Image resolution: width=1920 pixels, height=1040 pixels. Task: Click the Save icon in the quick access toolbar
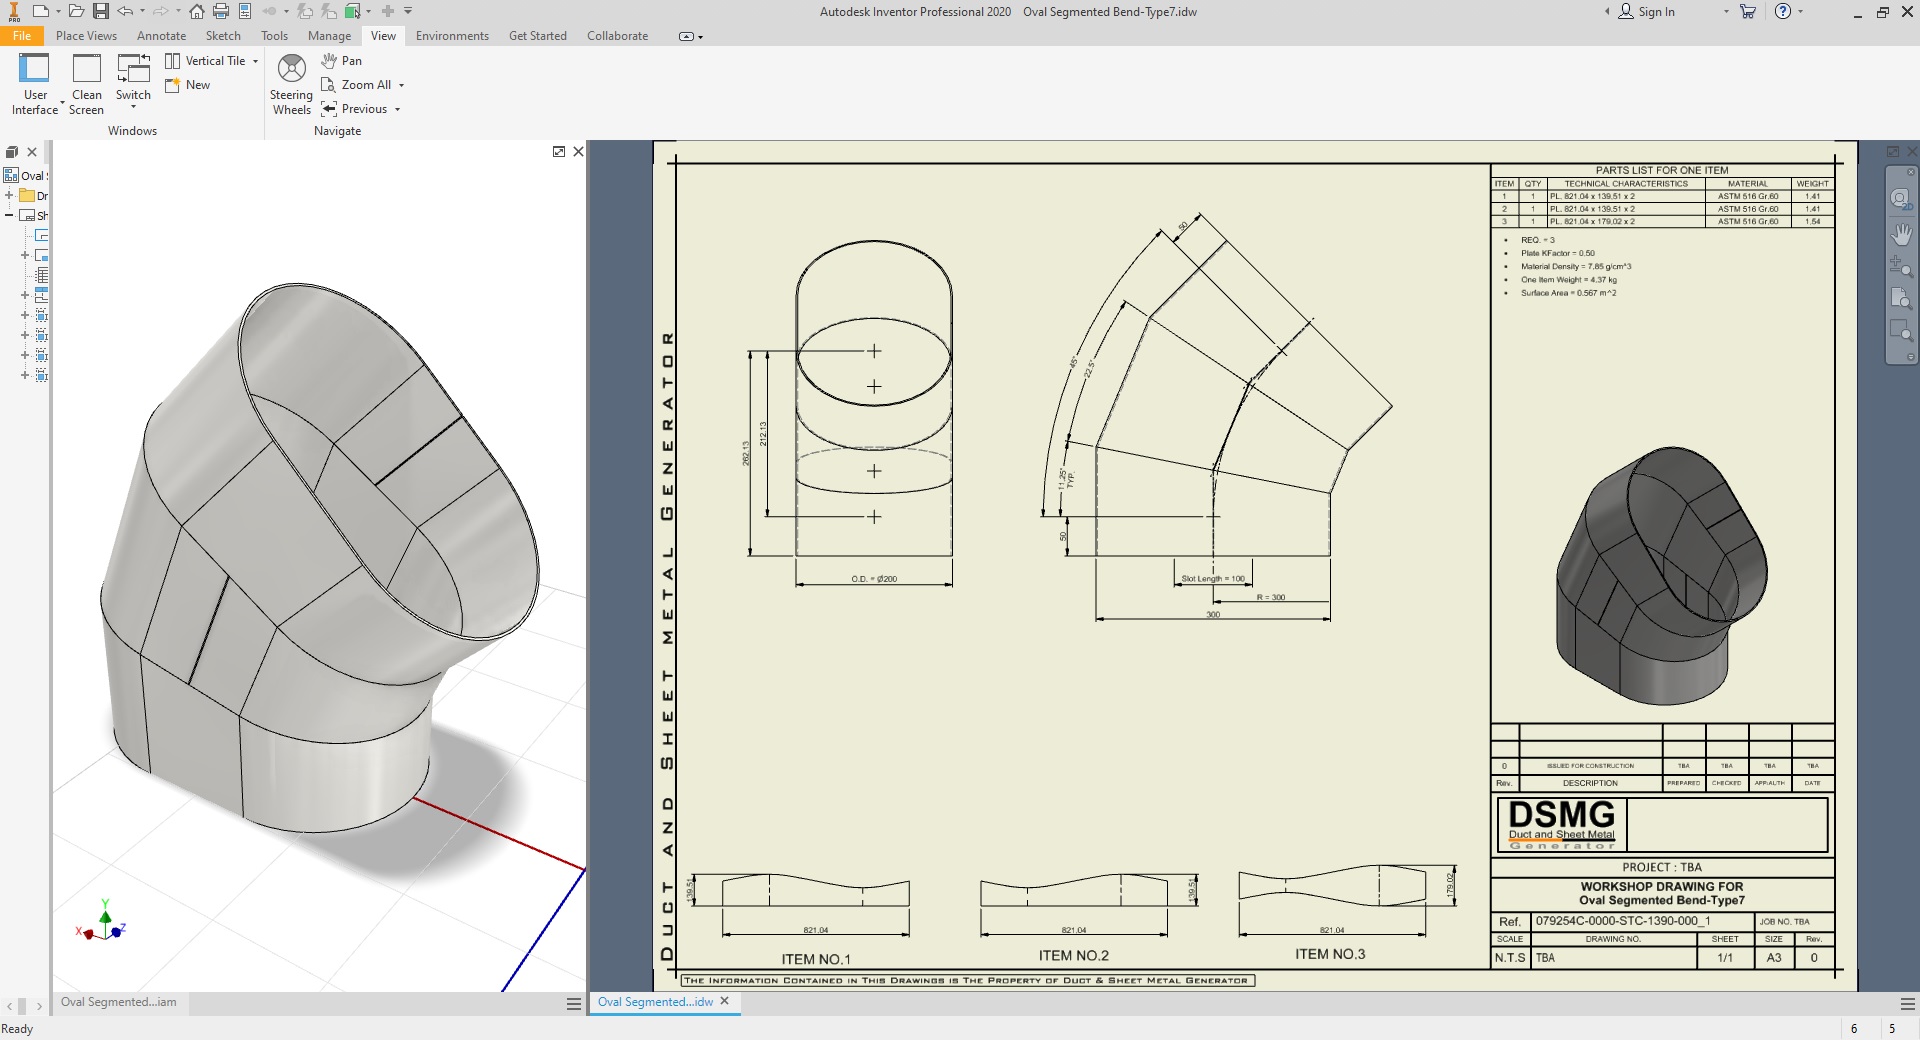pyautogui.click(x=101, y=12)
